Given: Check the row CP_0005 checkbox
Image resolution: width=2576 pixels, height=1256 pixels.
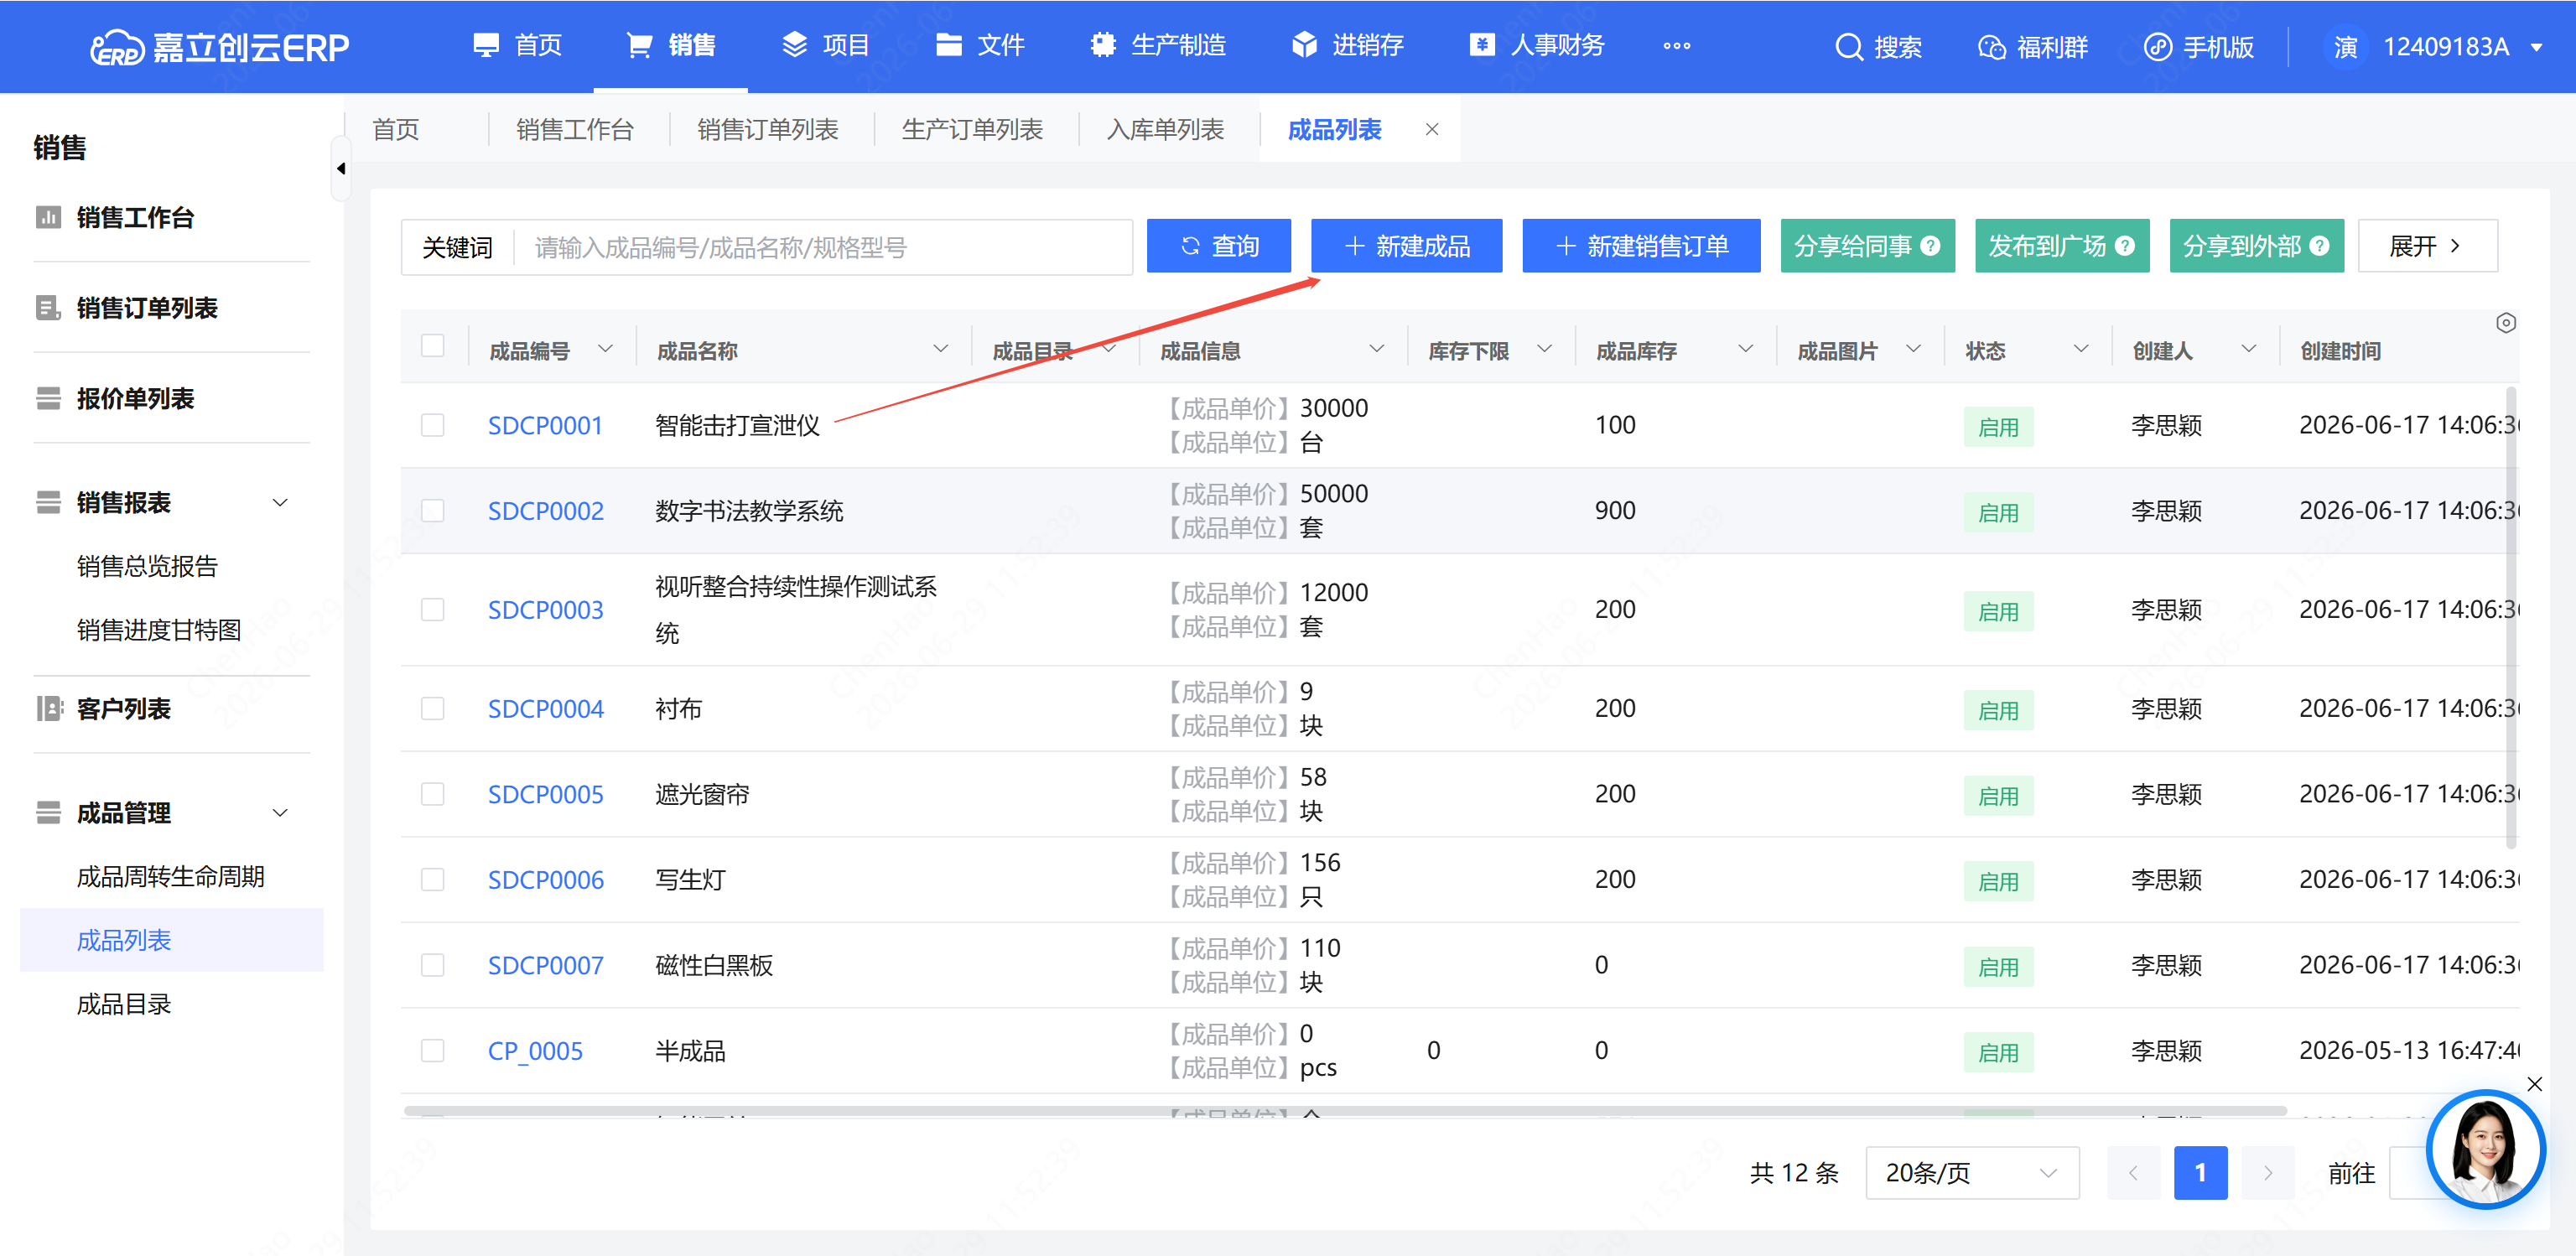Looking at the screenshot, I should coord(432,1051).
